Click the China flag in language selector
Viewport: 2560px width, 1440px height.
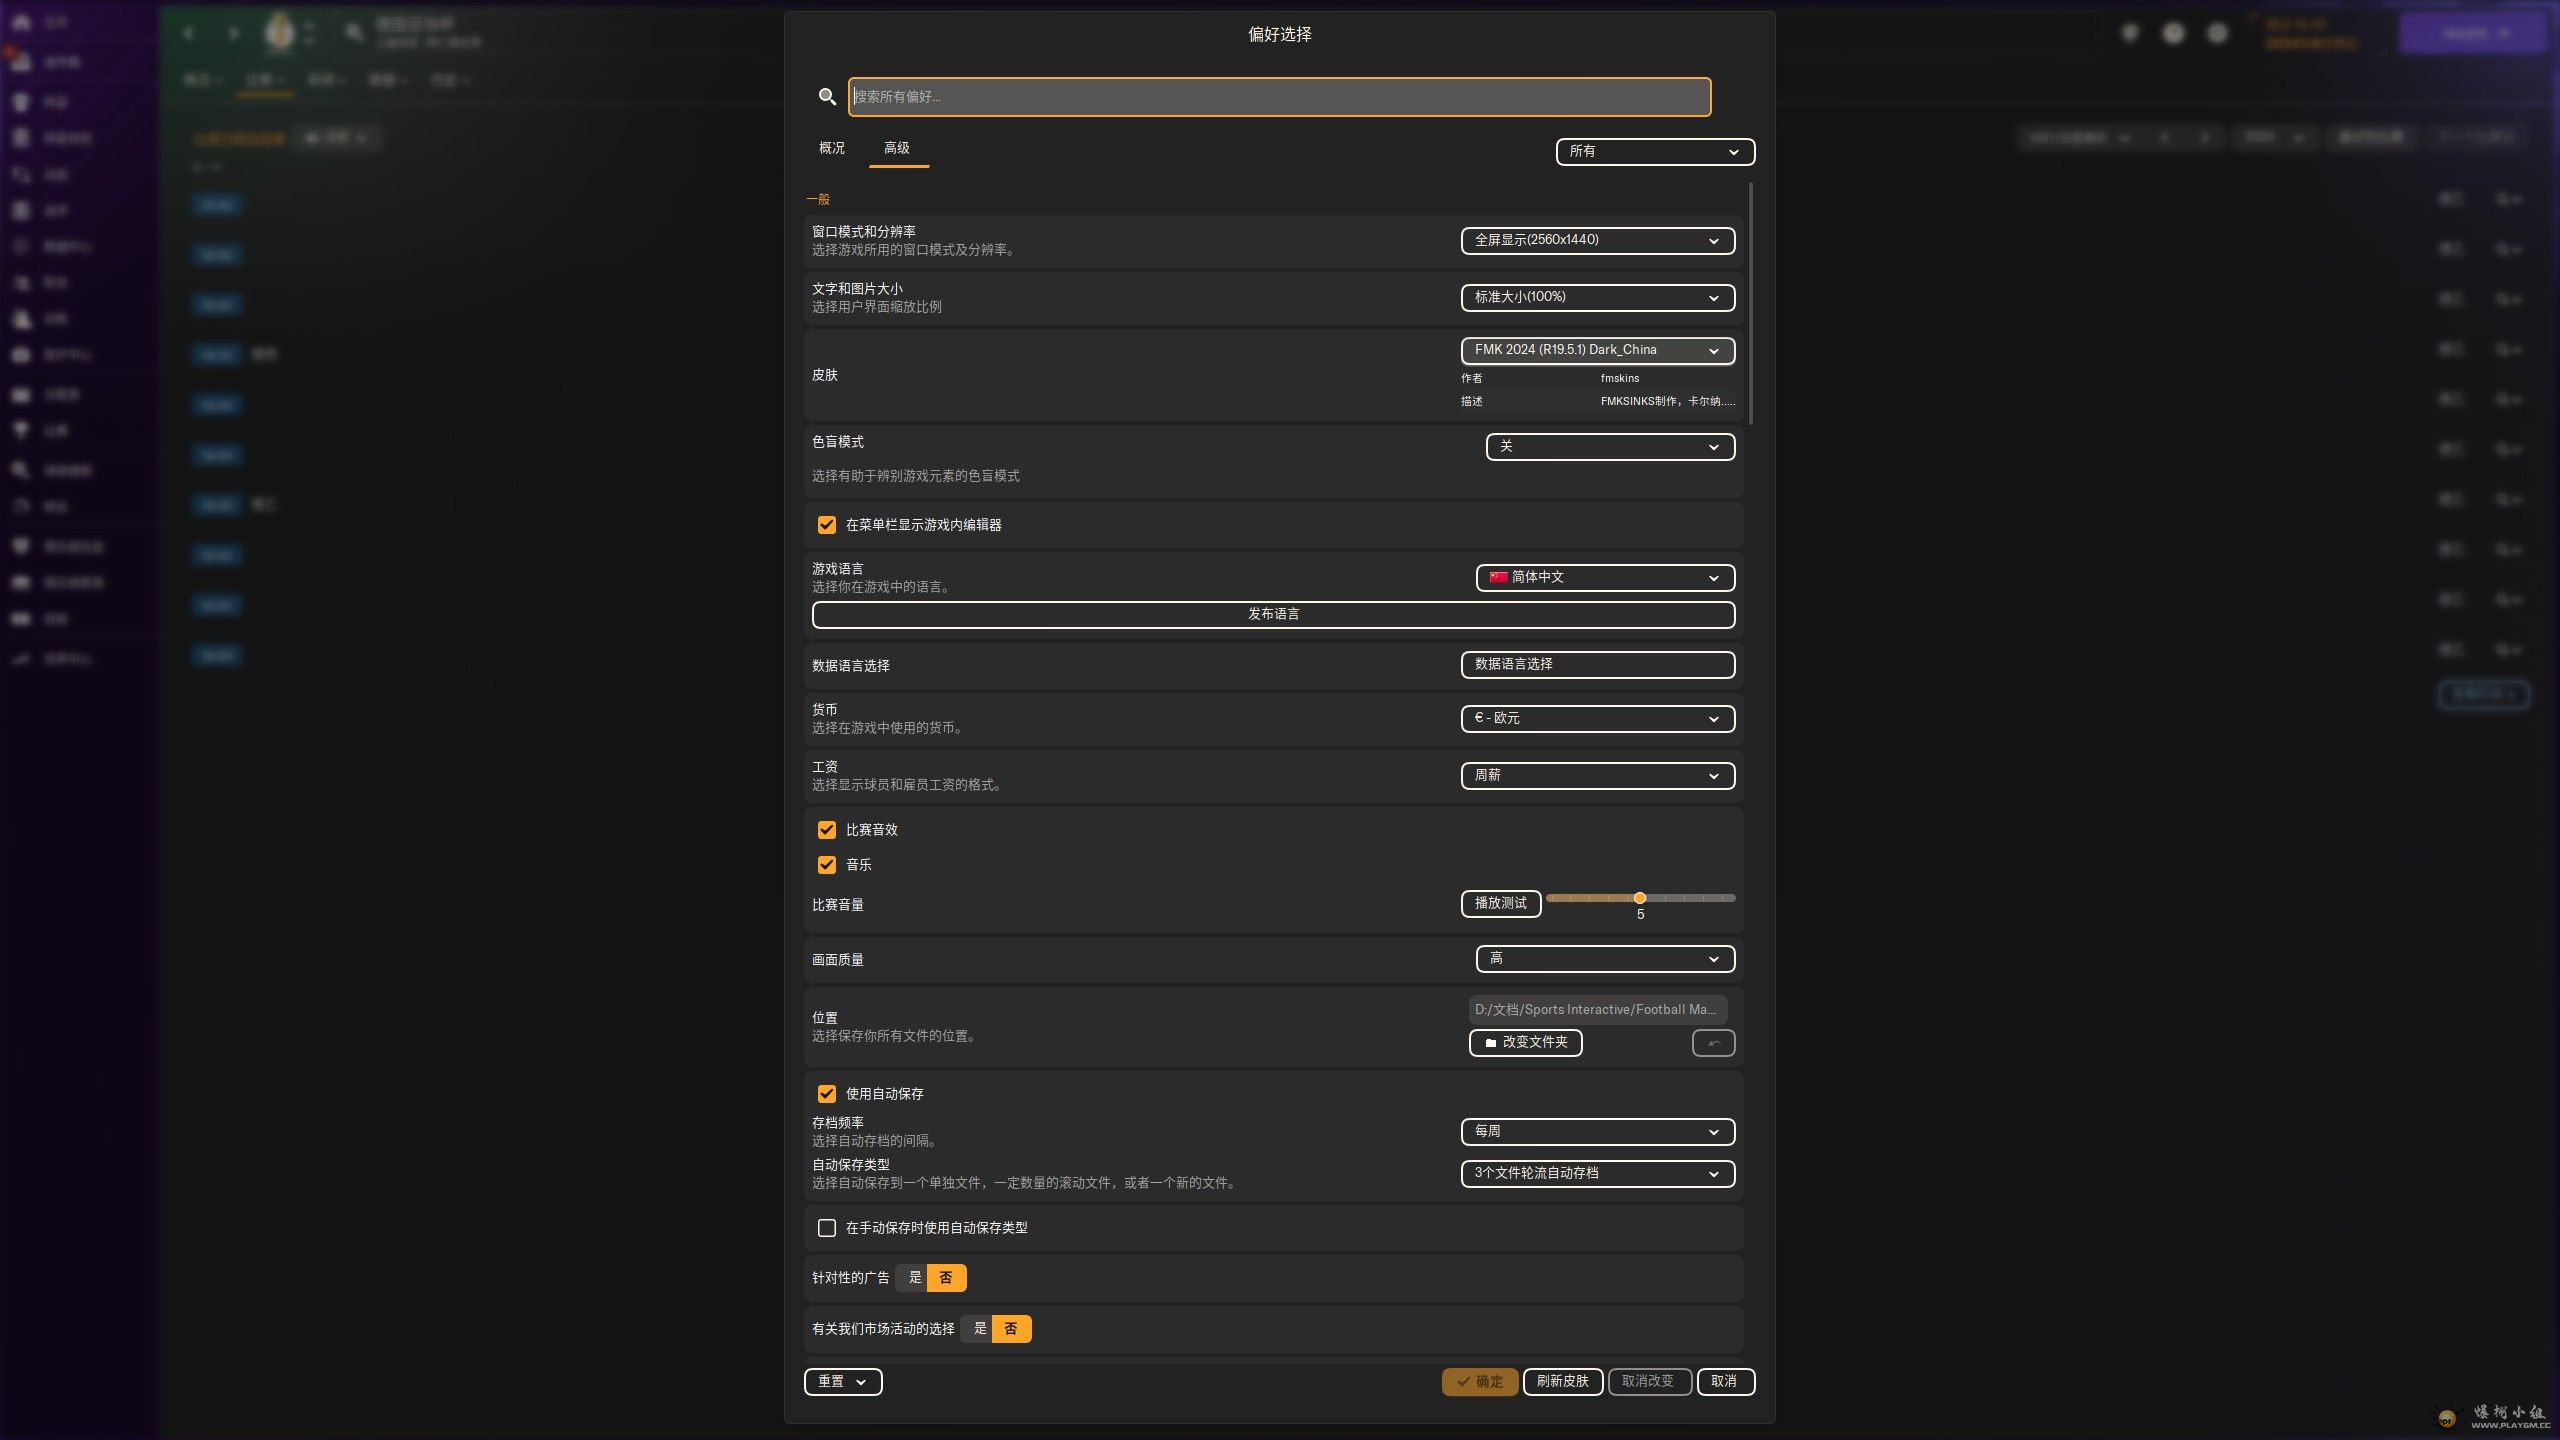point(1498,577)
